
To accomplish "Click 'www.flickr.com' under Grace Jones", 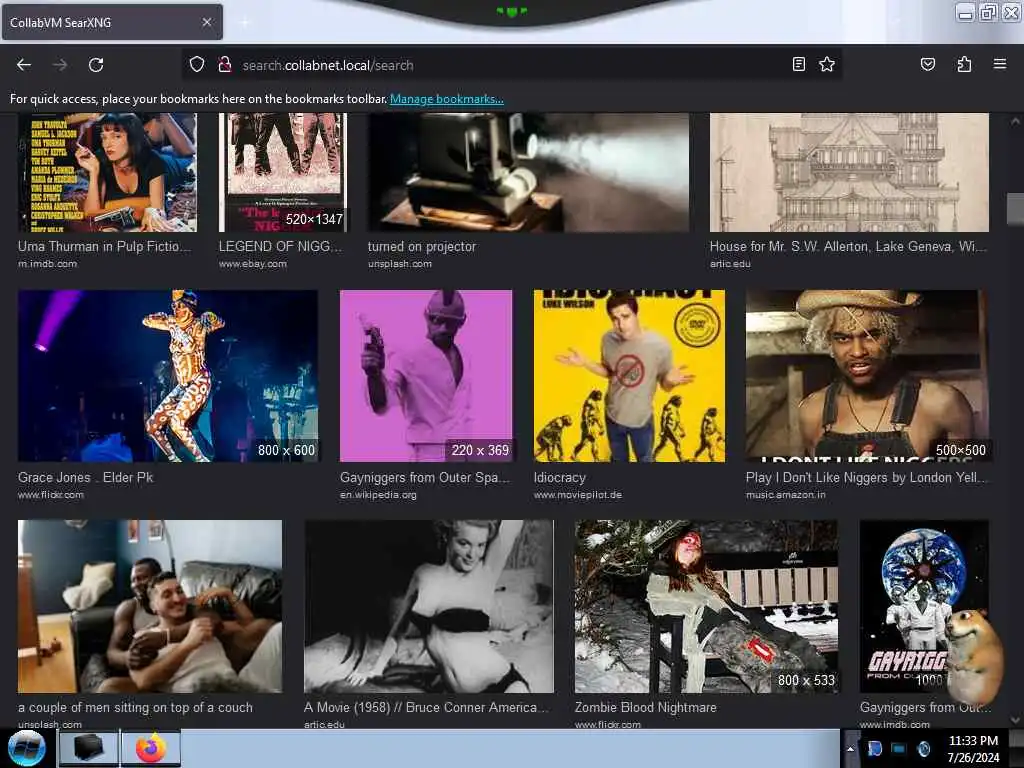I will pyautogui.click(x=51, y=495).
